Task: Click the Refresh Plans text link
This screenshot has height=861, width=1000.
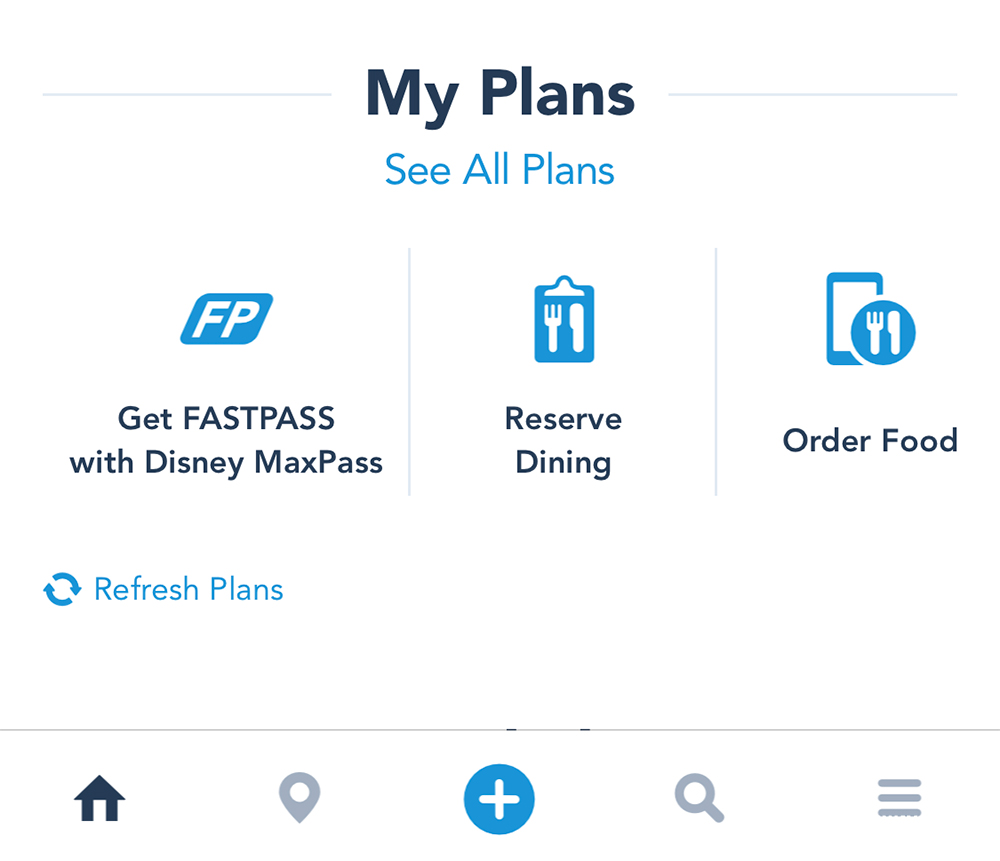Action: 188,589
